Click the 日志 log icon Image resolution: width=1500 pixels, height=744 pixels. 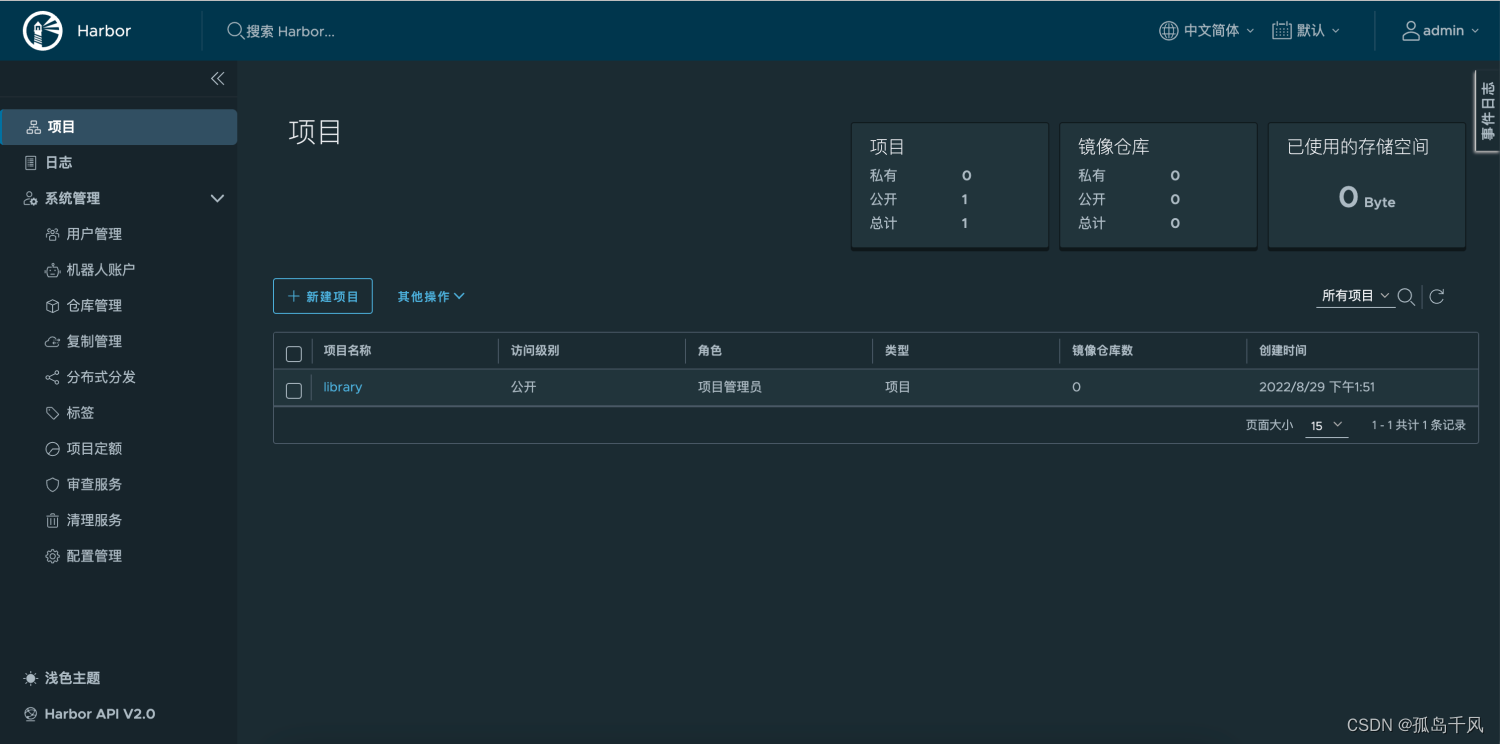click(x=31, y=163)
